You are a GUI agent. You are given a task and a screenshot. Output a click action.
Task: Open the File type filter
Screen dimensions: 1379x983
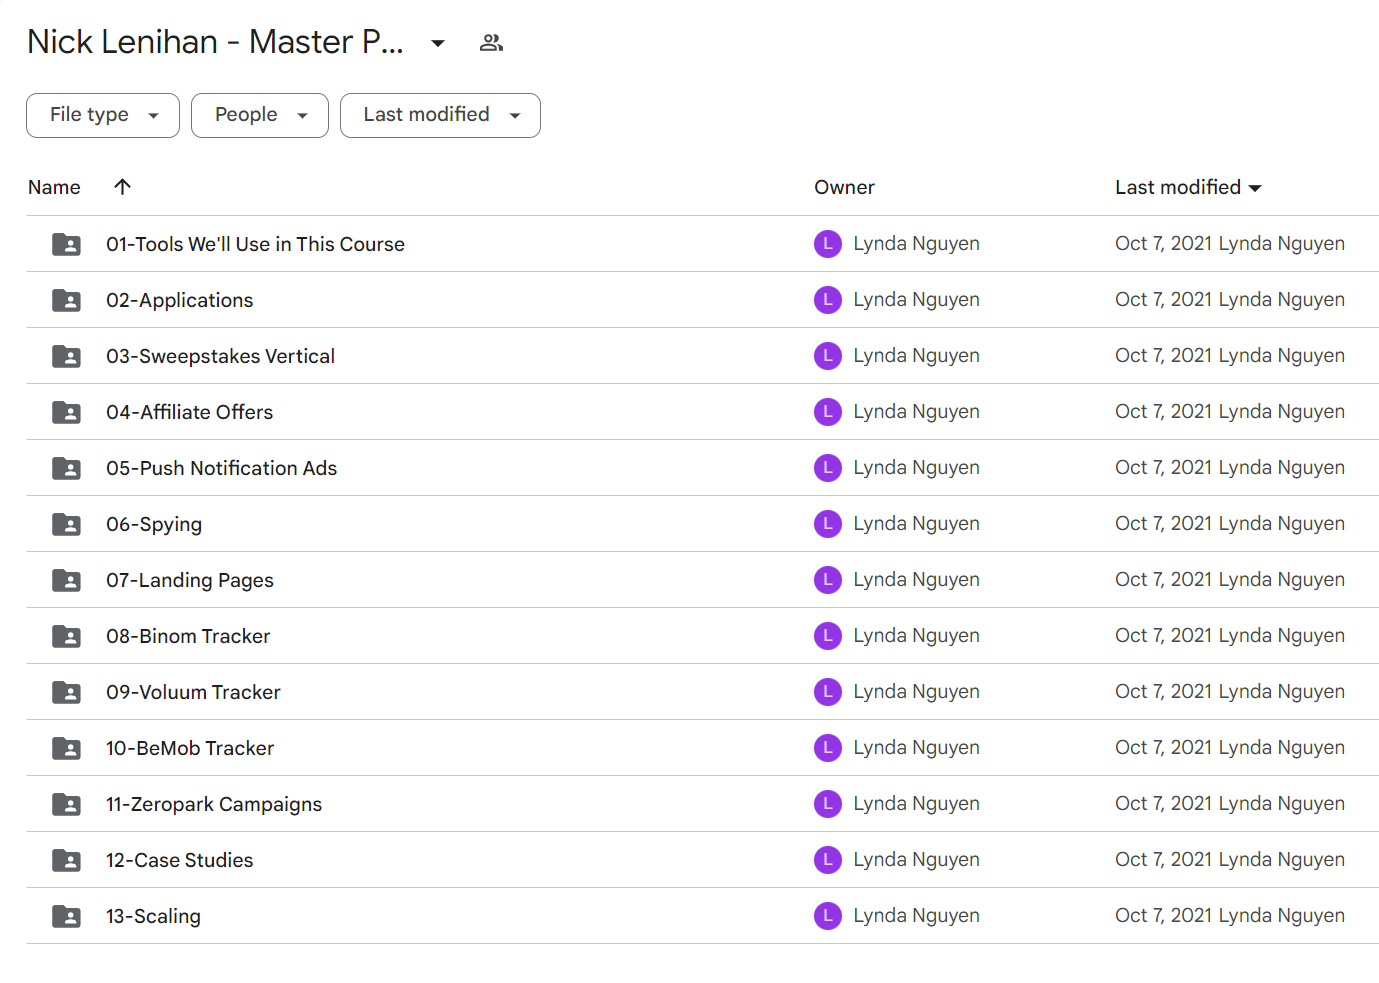click(103, 115)
